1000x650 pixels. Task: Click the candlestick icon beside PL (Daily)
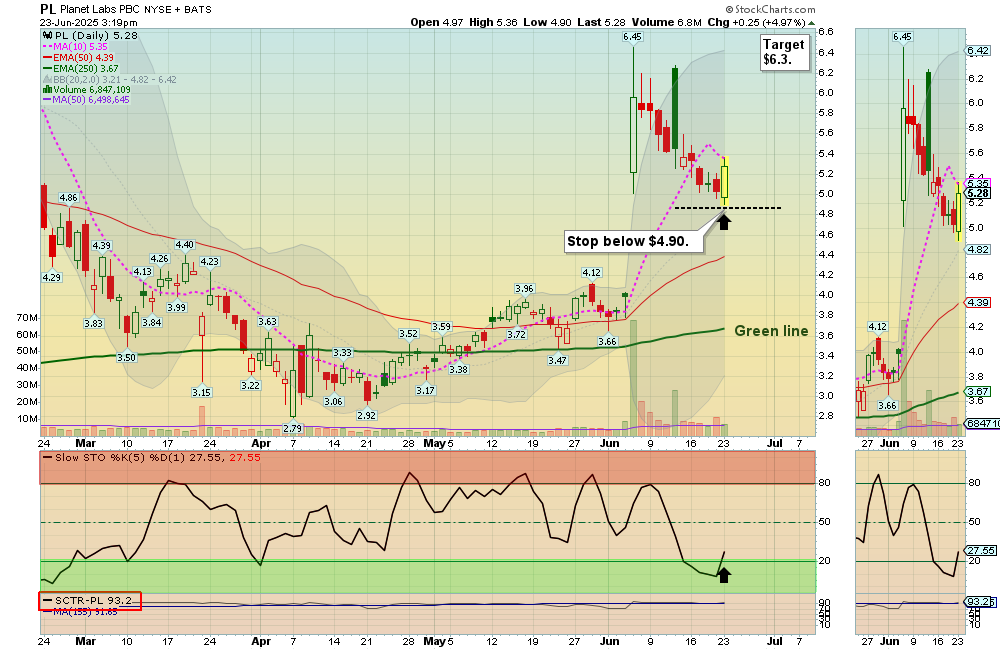point(47,36)
